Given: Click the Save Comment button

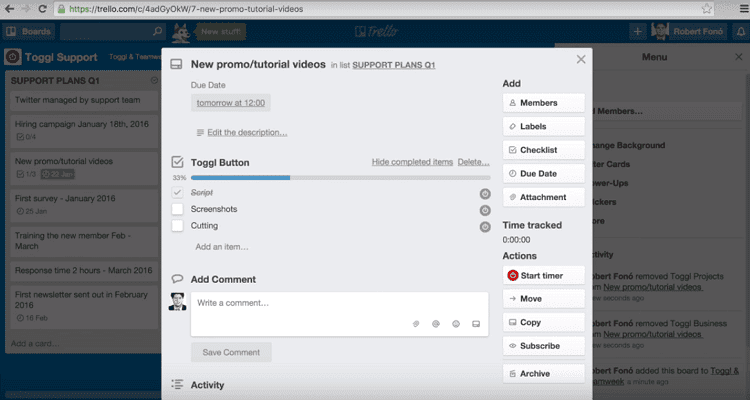Looking at the screenshot, I should pyautogui.click(x=231, y=352).
